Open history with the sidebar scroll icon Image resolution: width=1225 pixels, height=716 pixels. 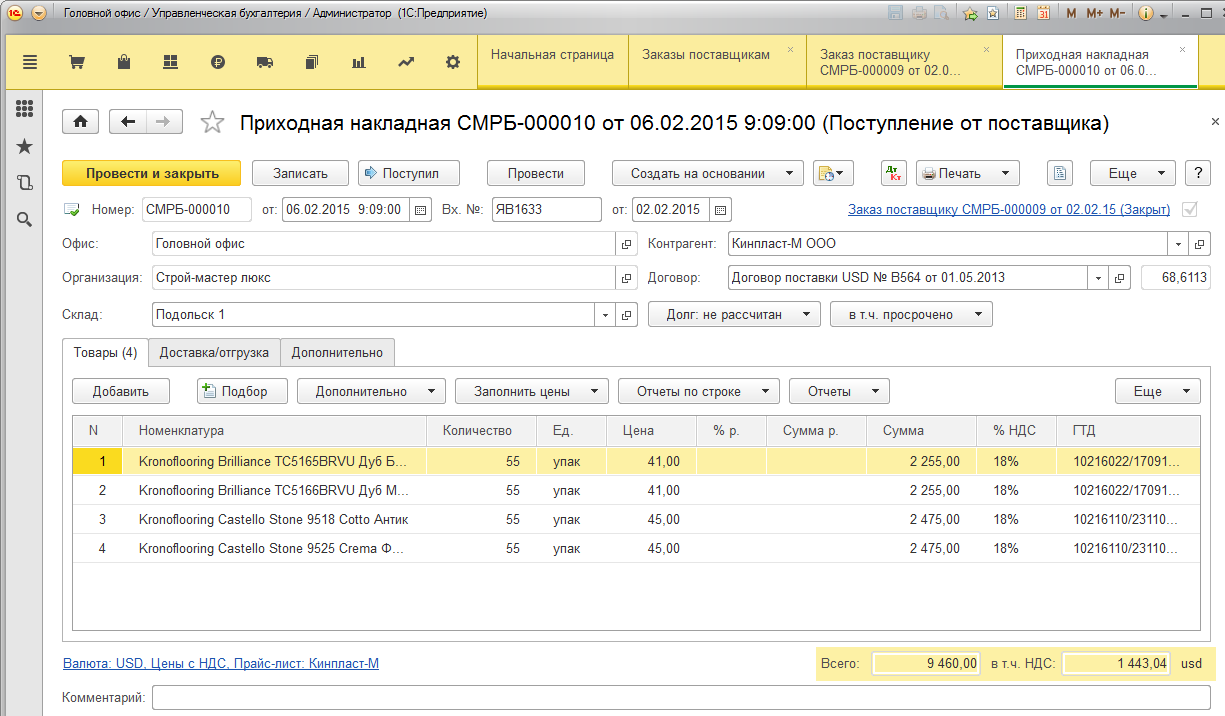(x=25, y=183)
